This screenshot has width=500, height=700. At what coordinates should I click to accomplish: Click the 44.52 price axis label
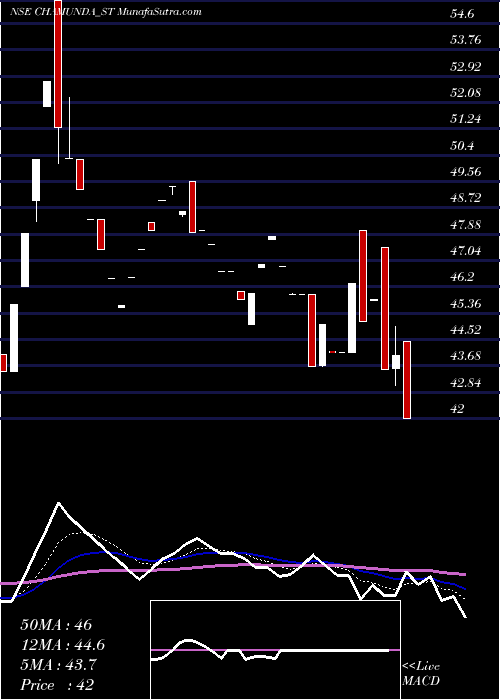[x=466, y=330]
